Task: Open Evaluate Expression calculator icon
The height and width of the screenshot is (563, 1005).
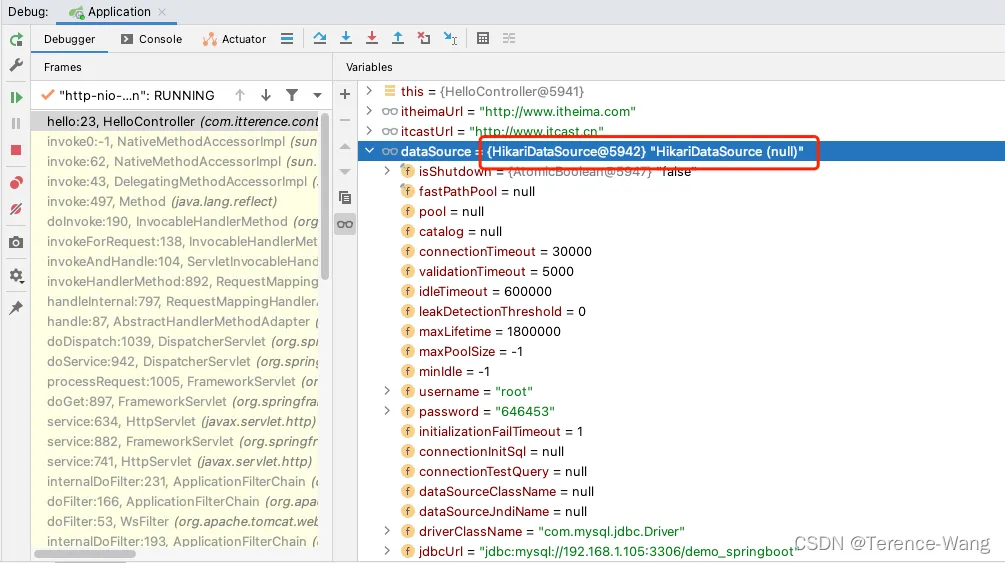Action: click(x=483, y=39)
